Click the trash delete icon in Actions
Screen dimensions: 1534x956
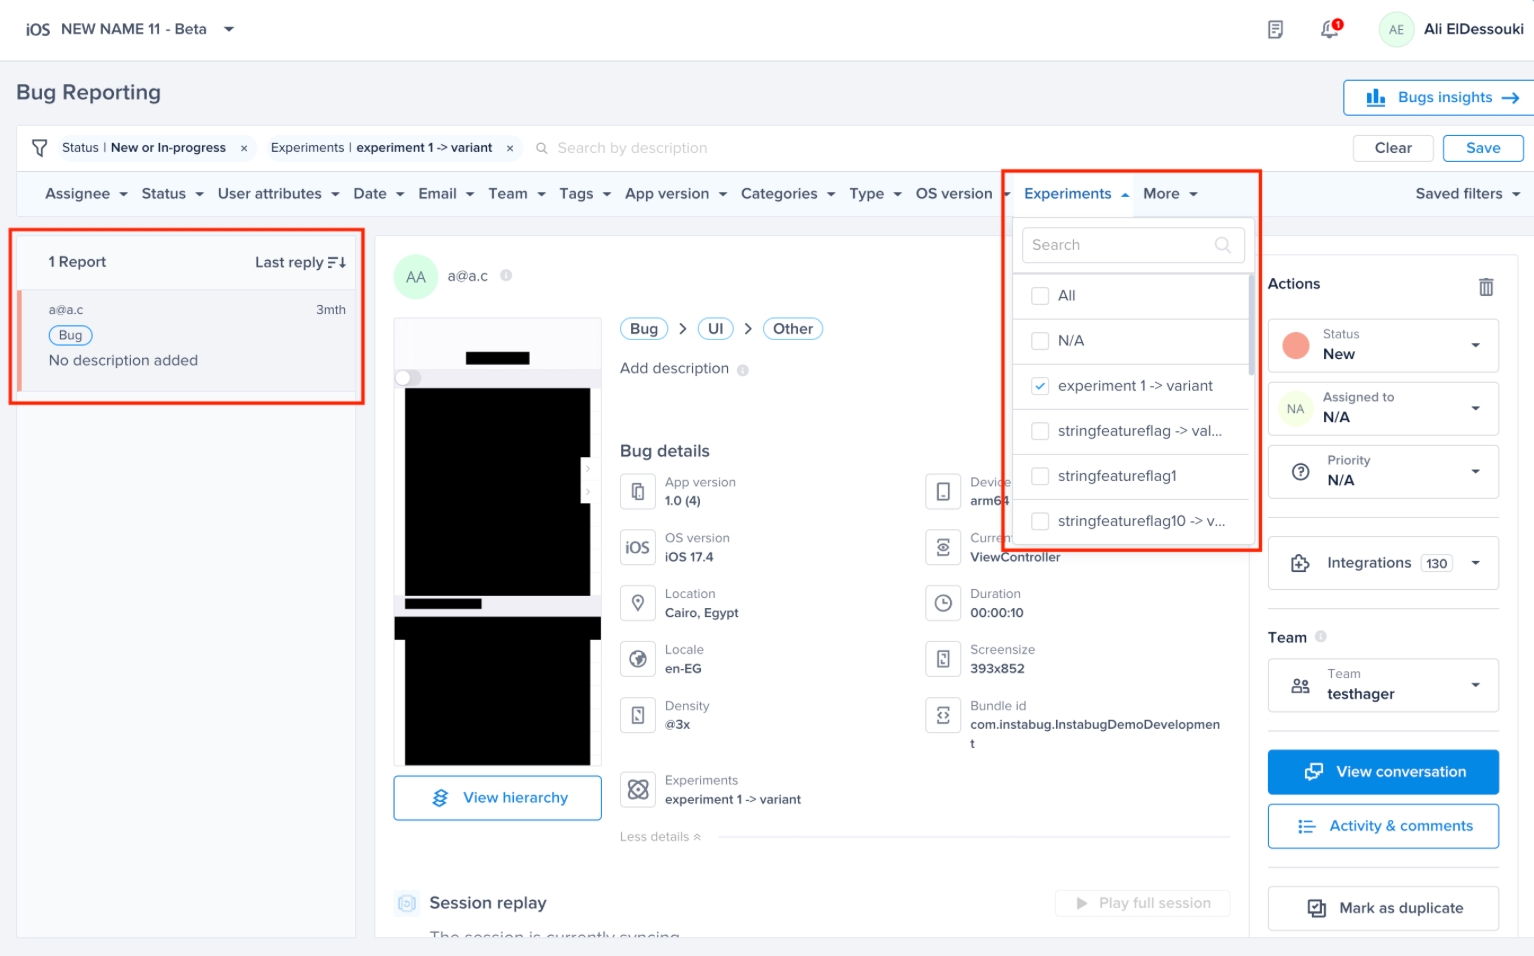[1486, 287]
